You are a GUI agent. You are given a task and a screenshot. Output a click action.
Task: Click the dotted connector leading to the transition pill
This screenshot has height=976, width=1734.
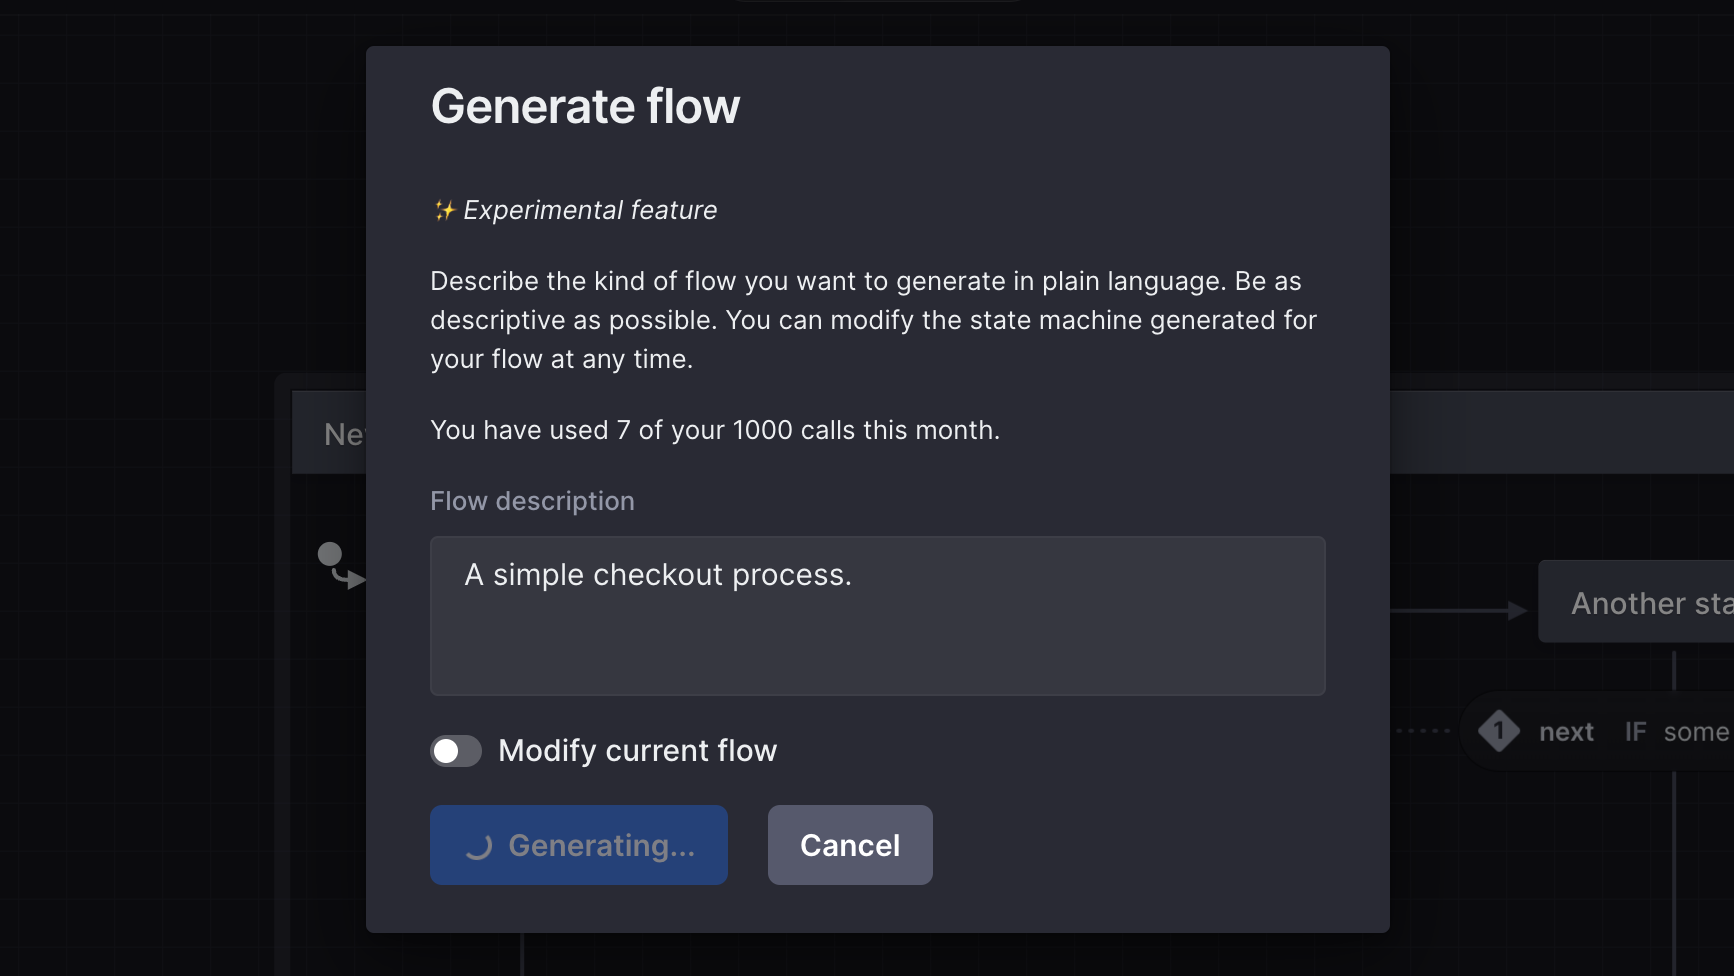click(1425, 731)
